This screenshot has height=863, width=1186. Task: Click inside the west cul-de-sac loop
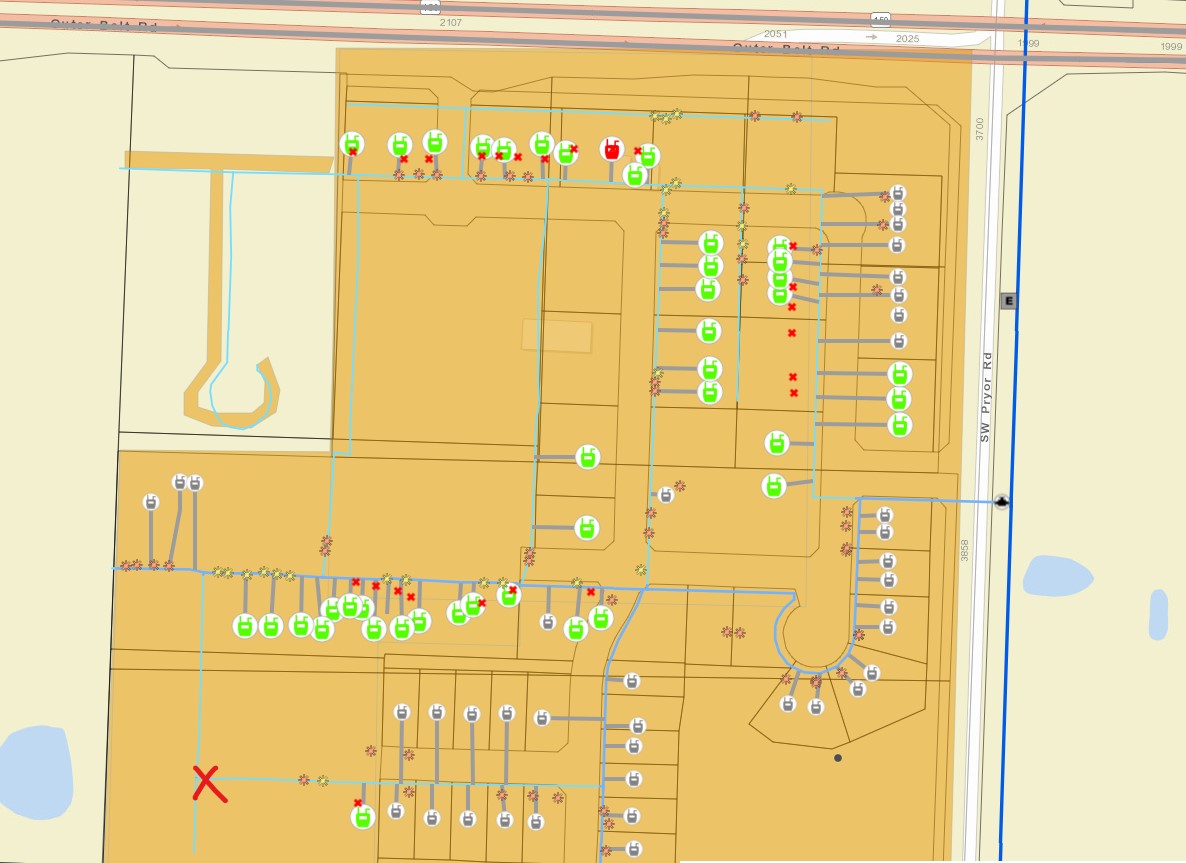coord(238,388)
